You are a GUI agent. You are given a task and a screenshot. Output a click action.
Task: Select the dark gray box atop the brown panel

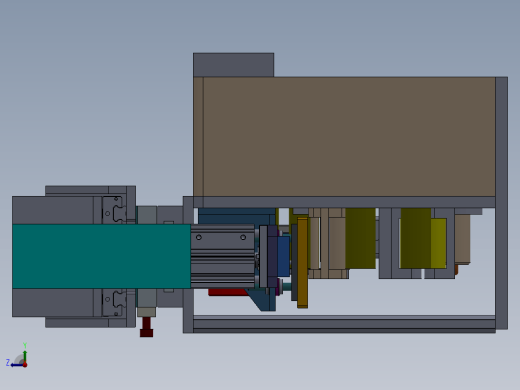pos(233,65)
